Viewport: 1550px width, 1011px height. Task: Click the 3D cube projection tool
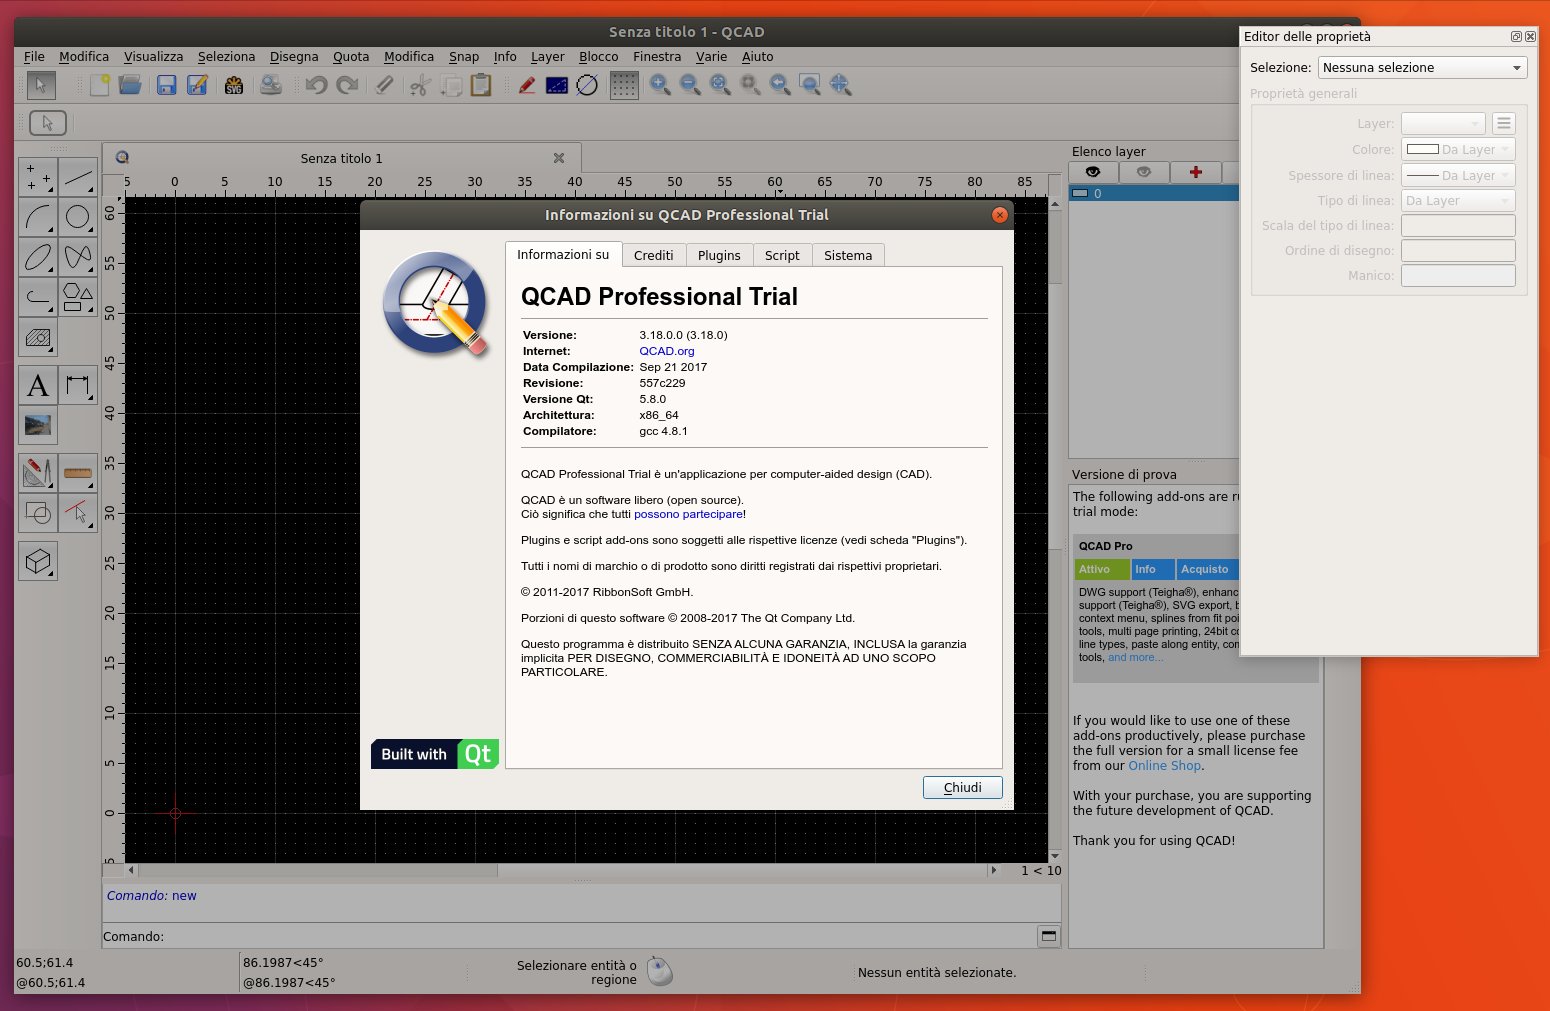(x=38, y=561)
